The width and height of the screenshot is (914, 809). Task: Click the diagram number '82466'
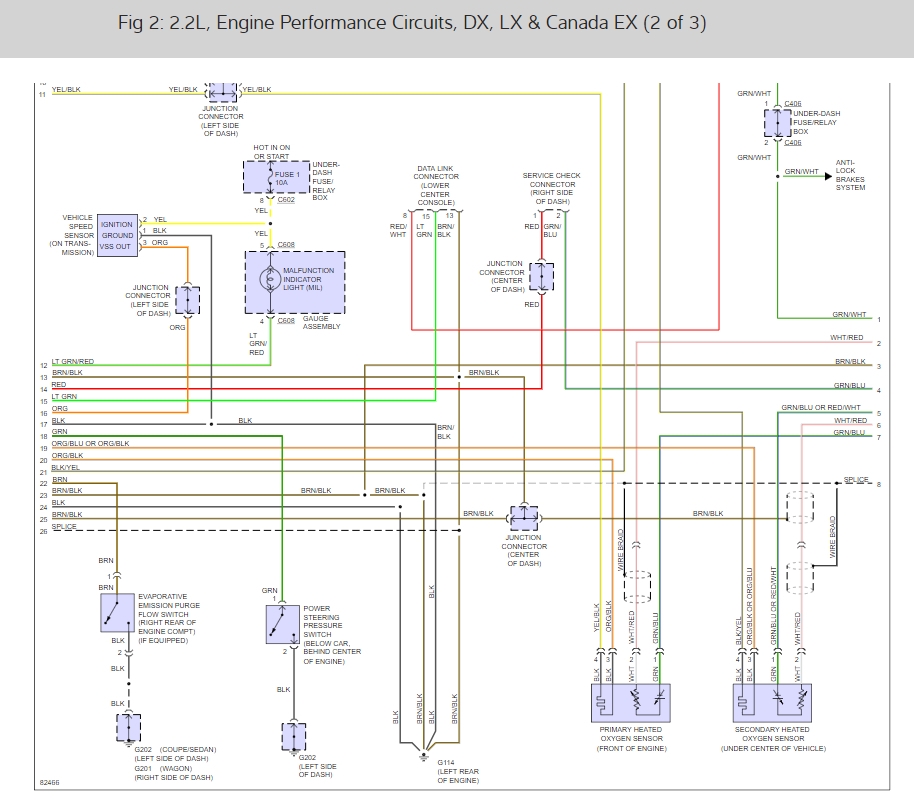tap(50, 783)
